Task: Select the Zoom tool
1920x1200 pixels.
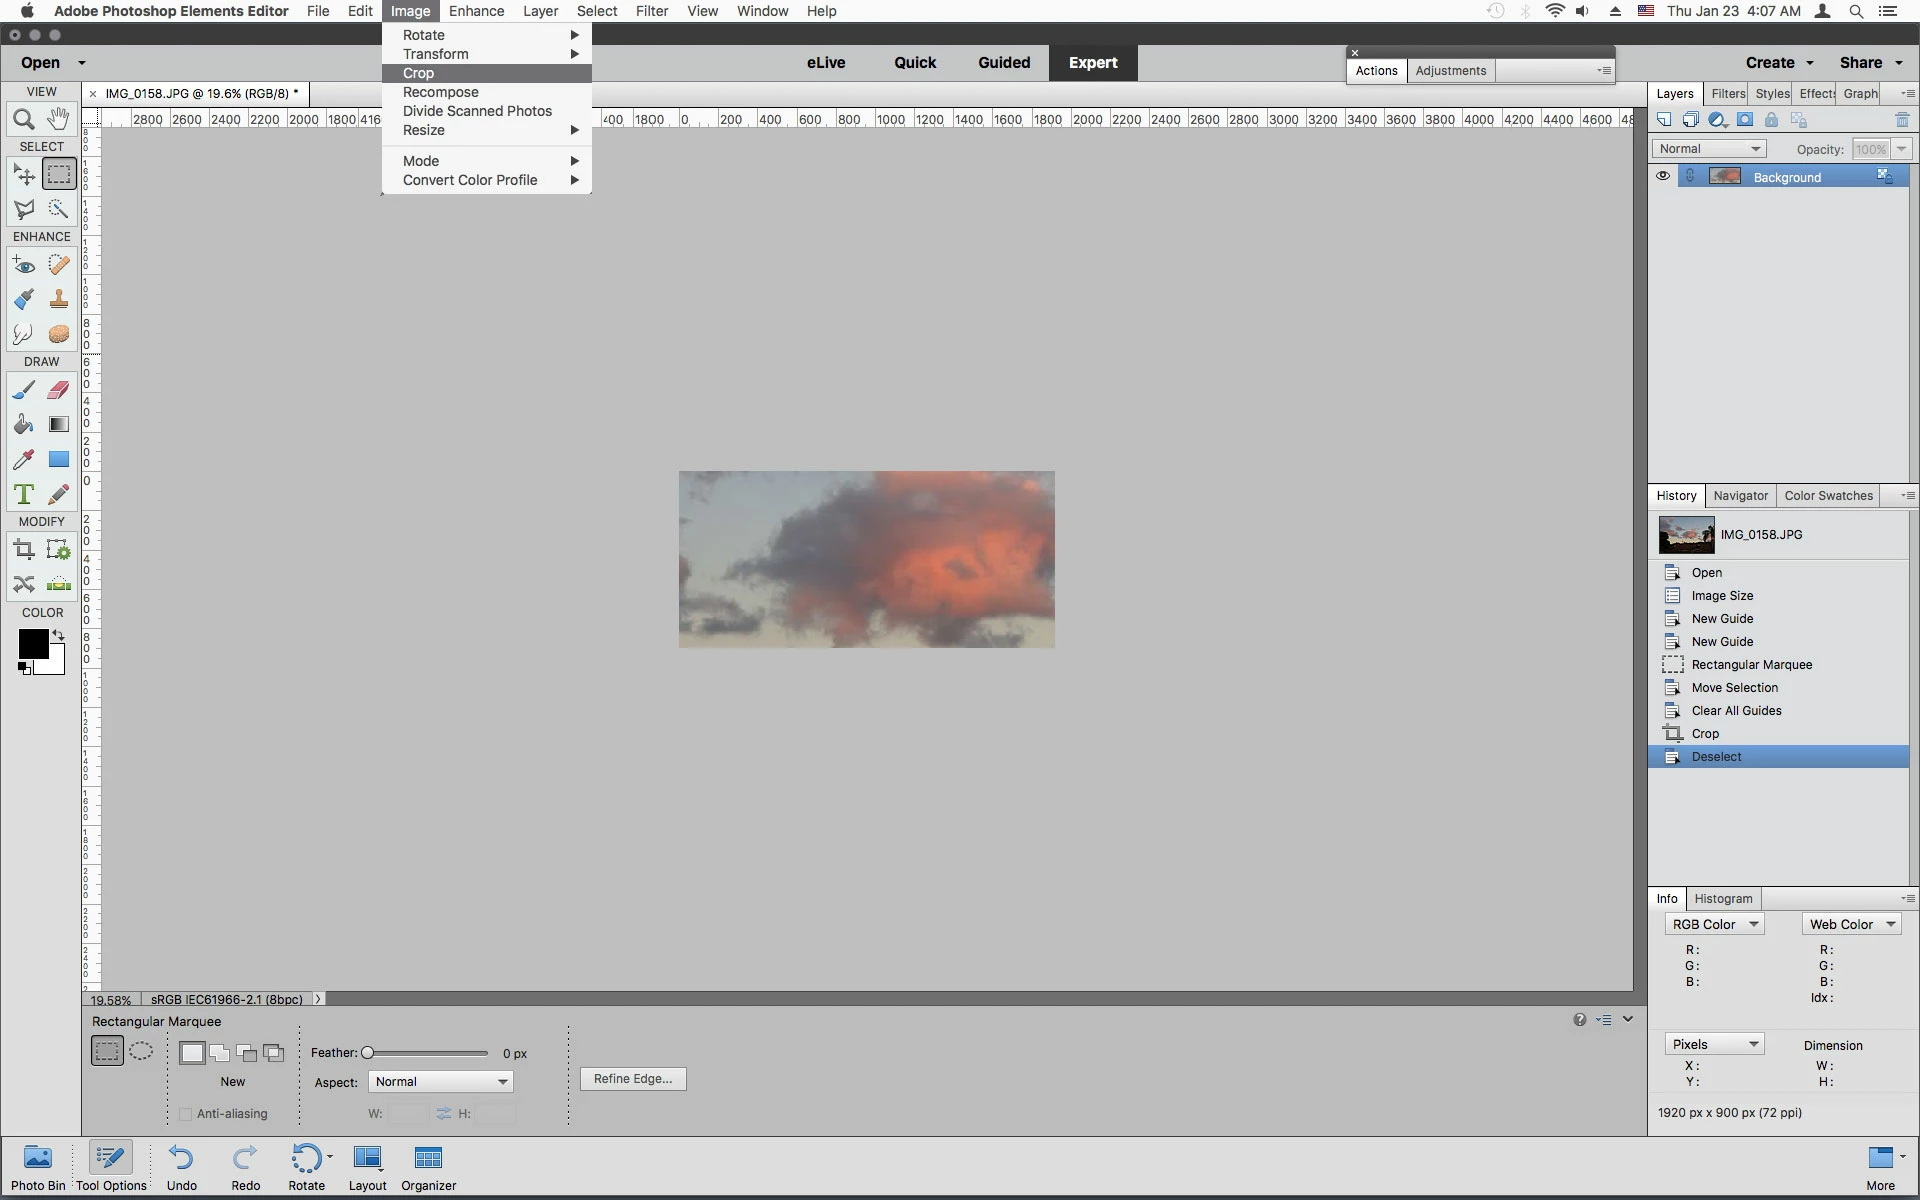Action: pos(24,120)
